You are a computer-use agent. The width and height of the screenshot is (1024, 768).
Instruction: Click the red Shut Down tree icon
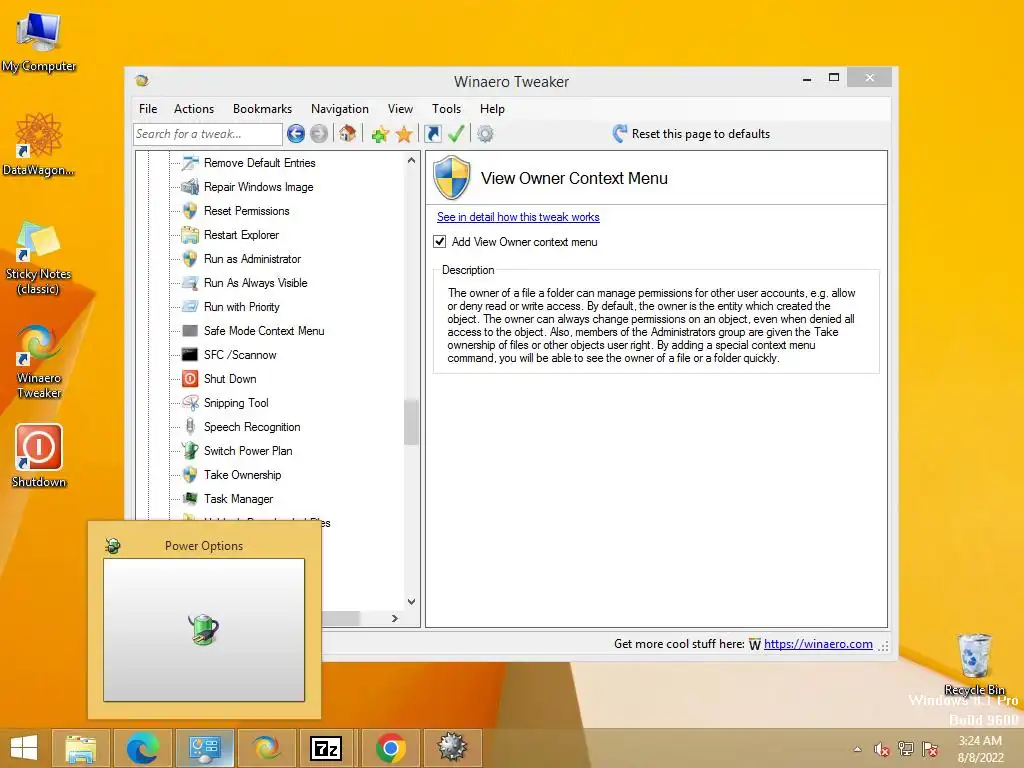[x=190, y=379]
